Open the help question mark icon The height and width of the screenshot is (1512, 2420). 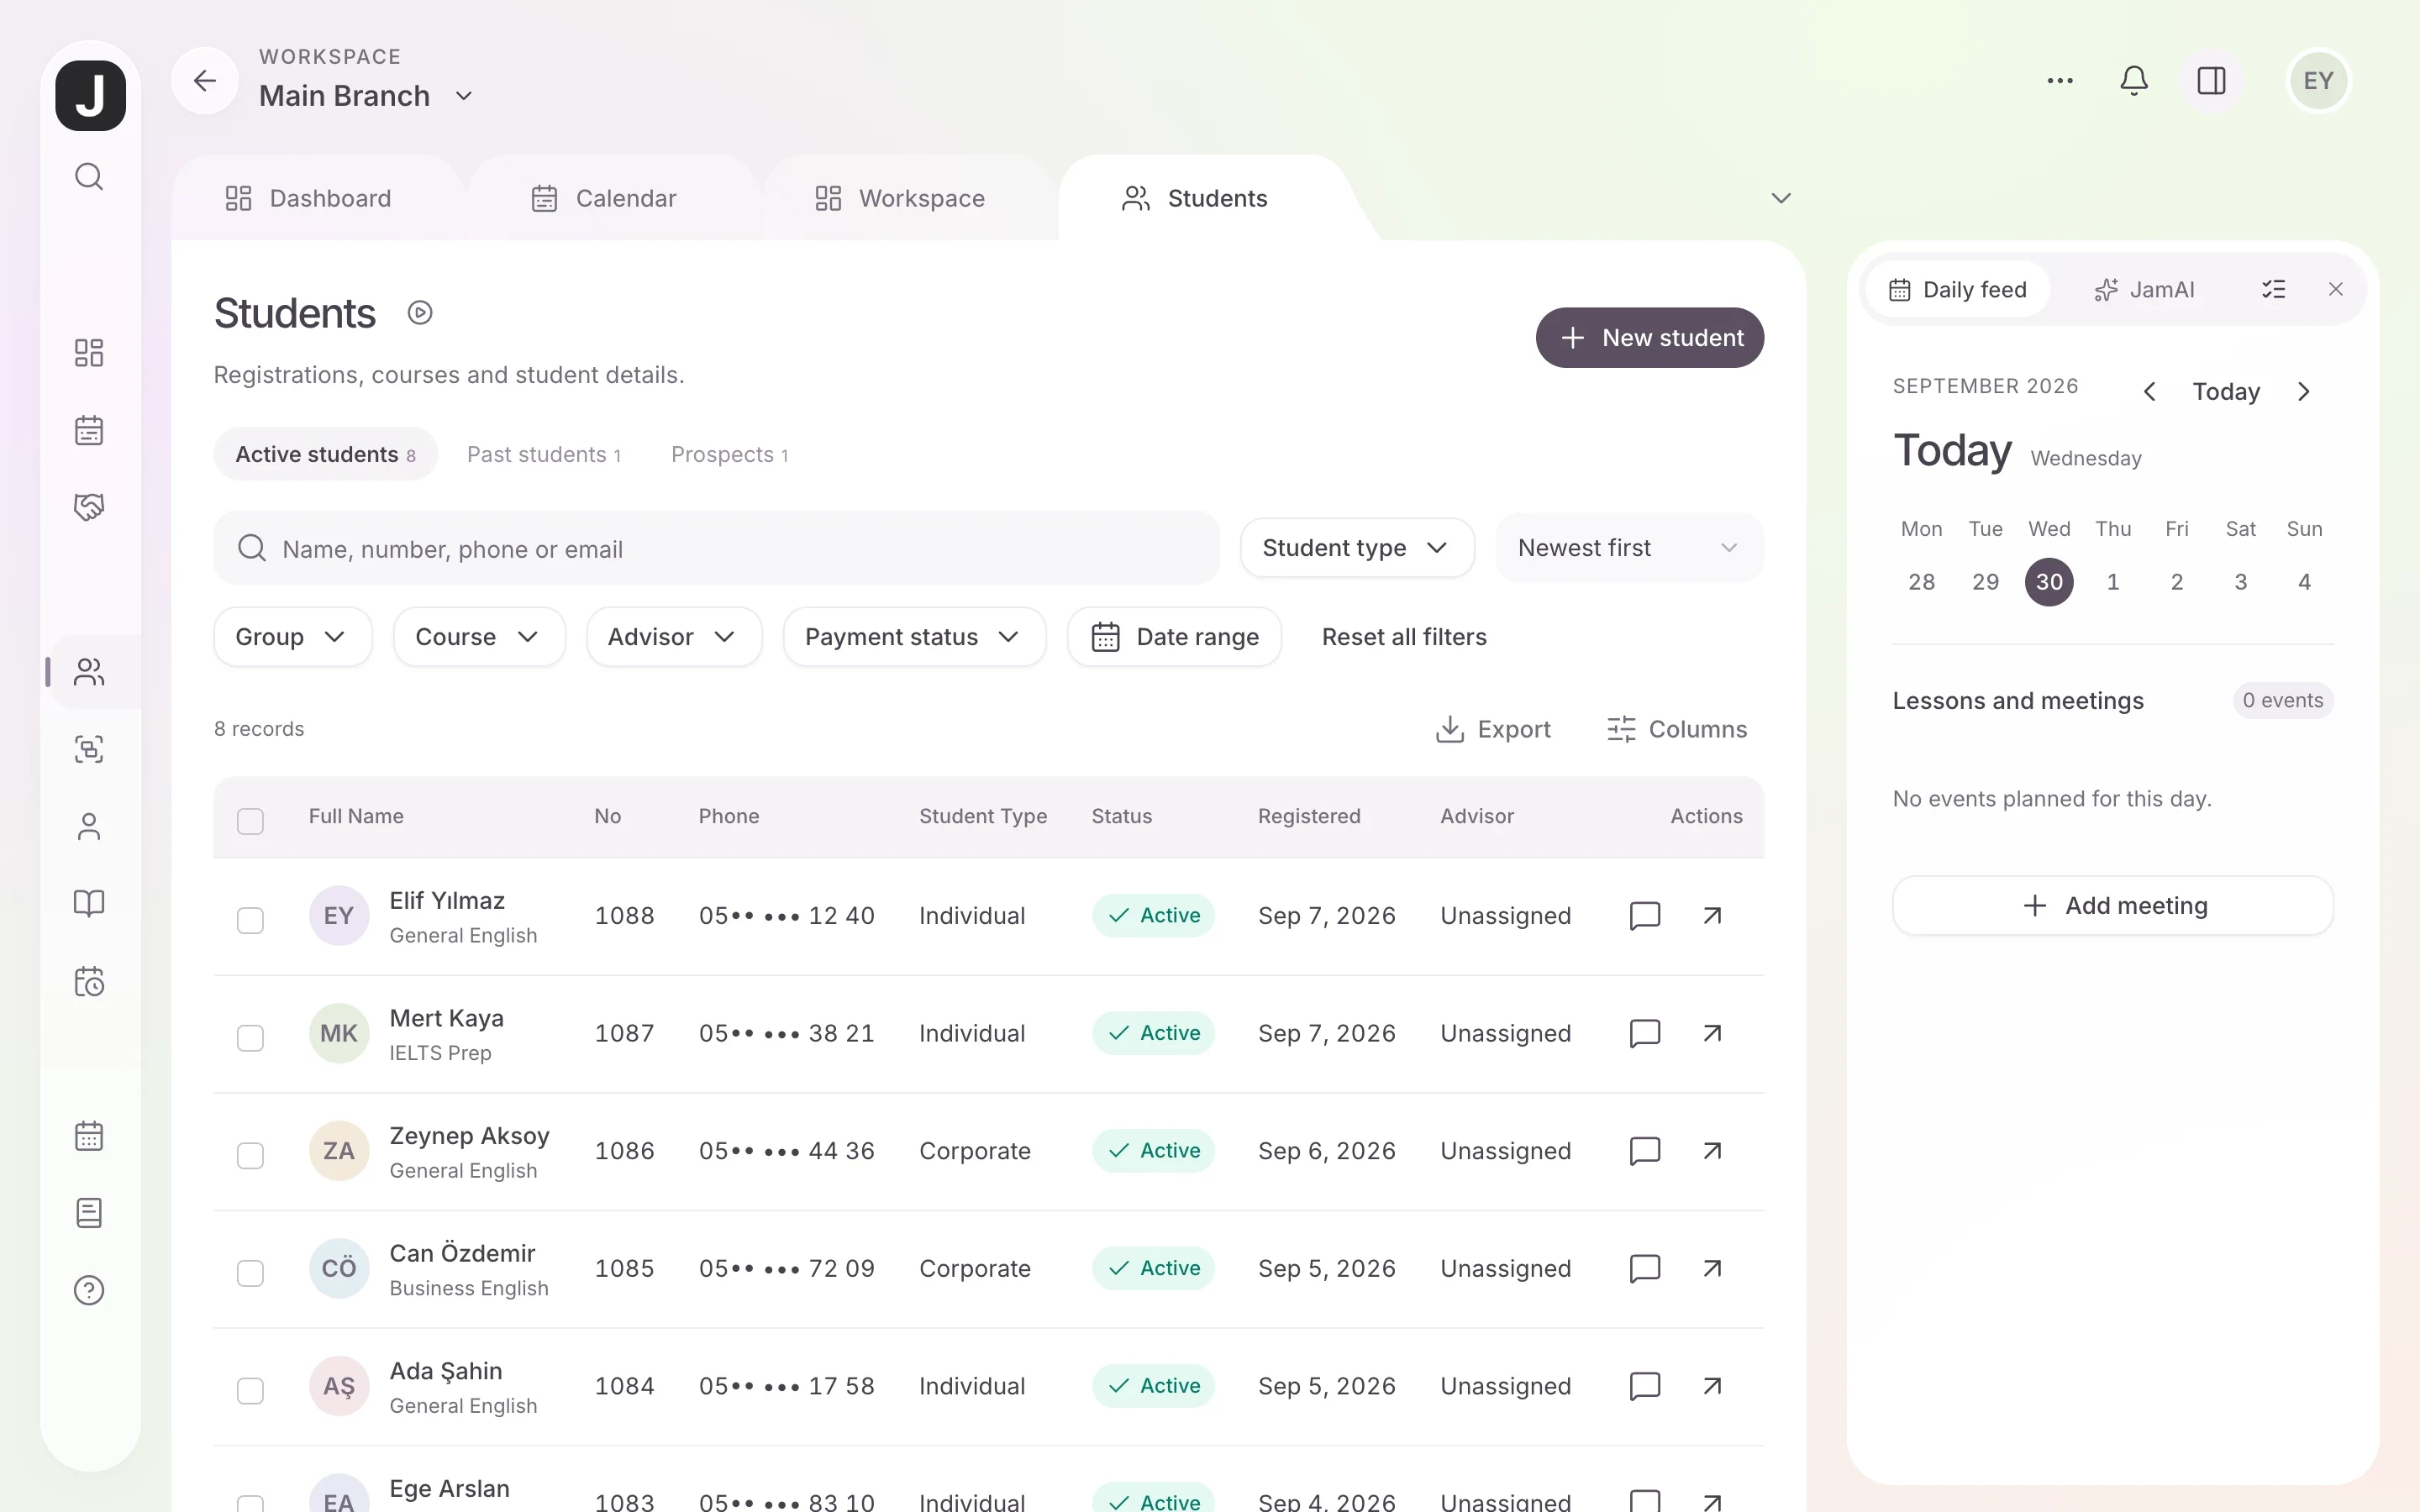[x=89, y=1290]
